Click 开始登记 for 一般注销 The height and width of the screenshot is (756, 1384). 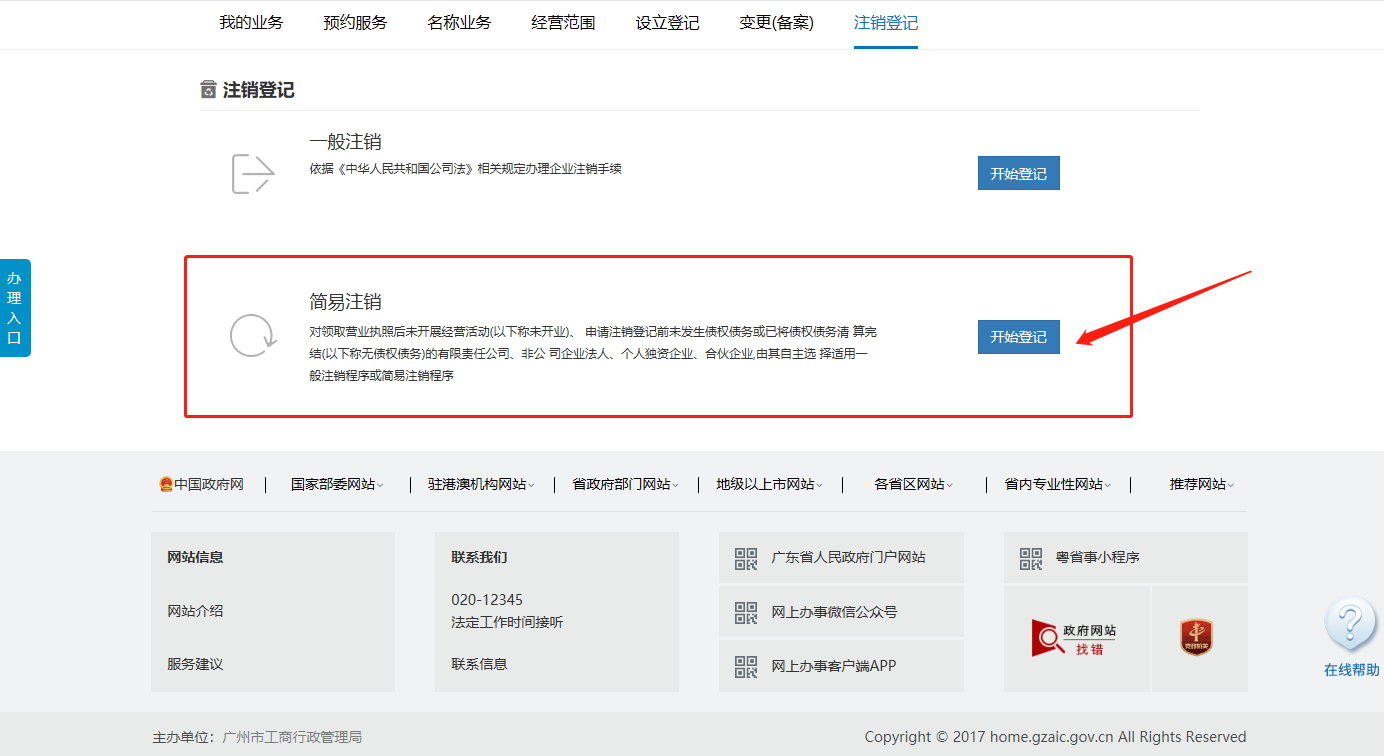coord(1018,172)
